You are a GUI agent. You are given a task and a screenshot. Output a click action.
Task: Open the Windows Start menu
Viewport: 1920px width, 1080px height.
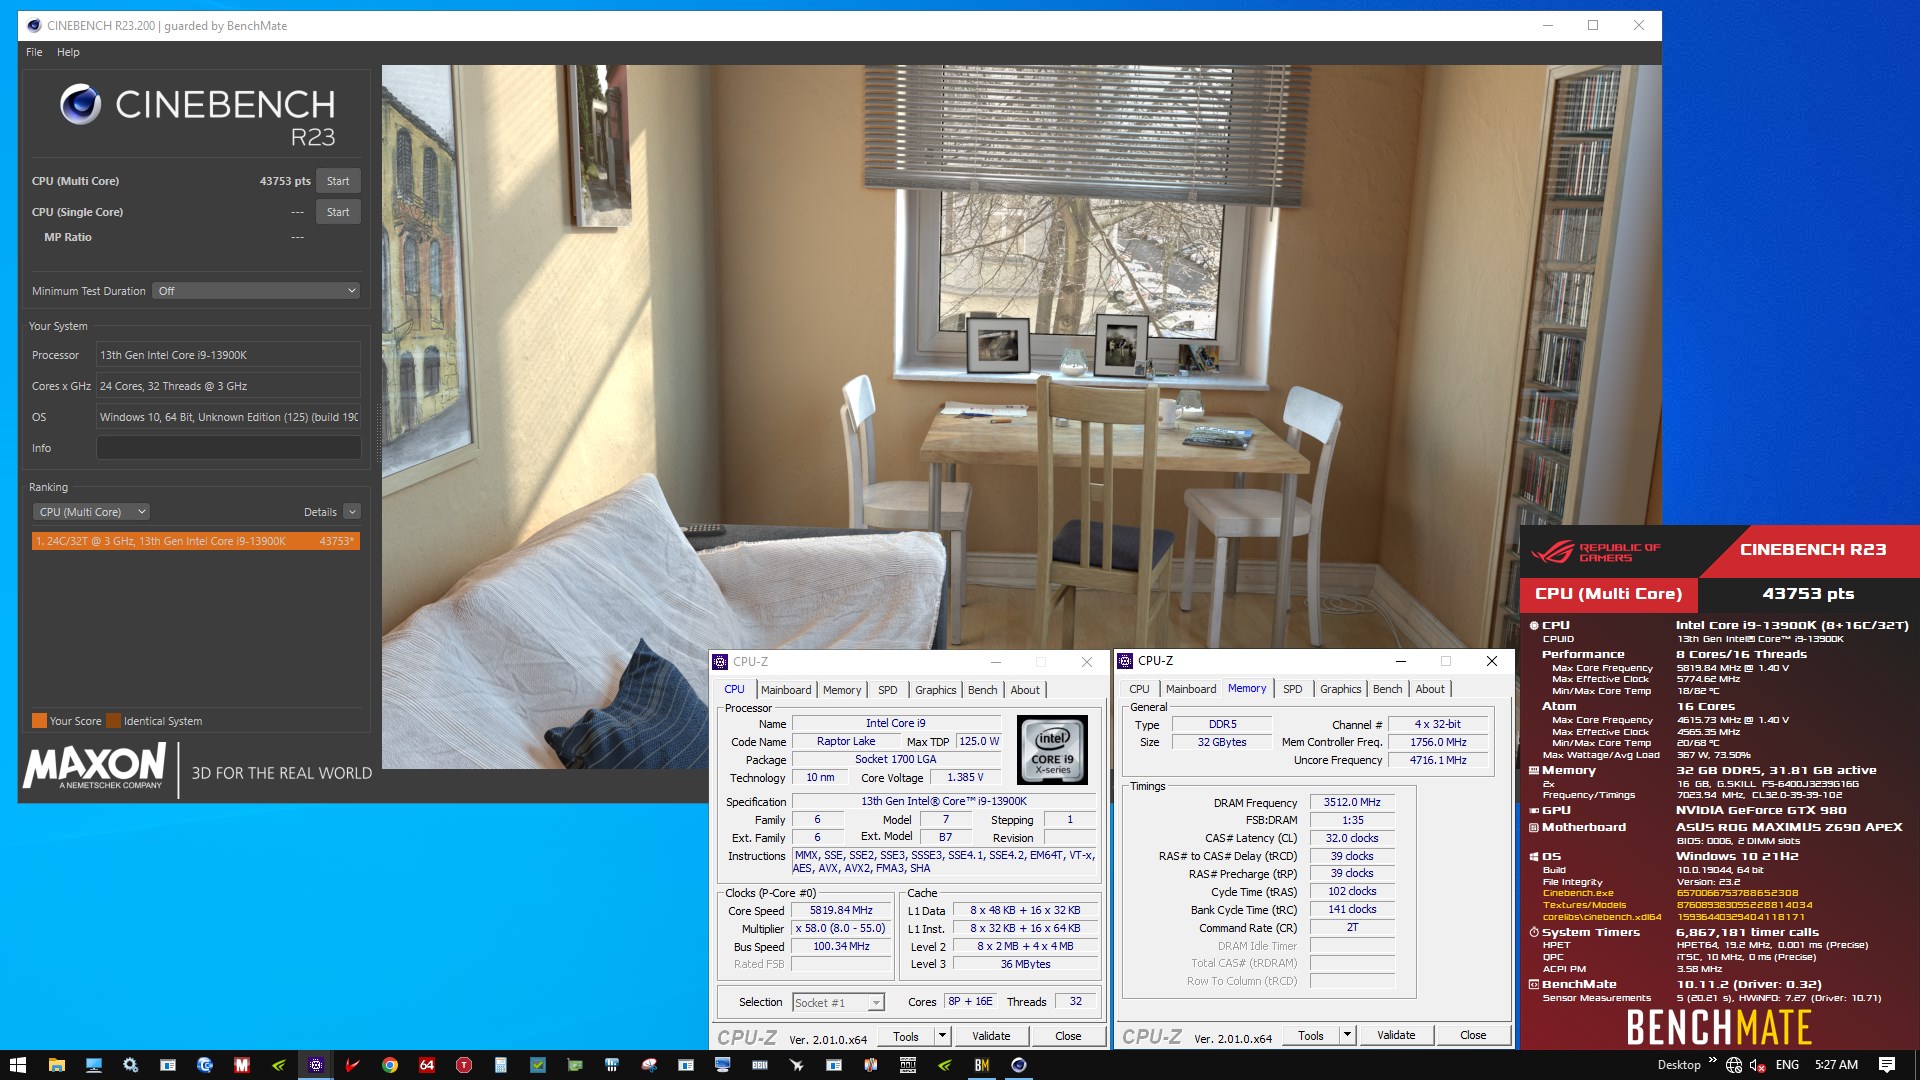[x=18, y=1065]
